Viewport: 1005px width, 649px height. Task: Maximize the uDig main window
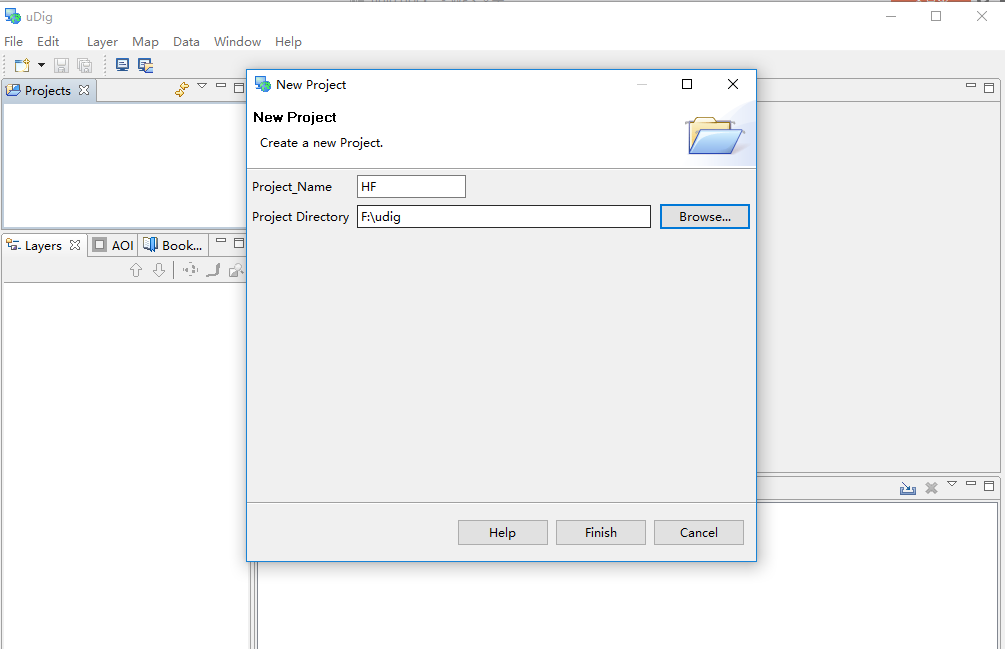(936, 16)
